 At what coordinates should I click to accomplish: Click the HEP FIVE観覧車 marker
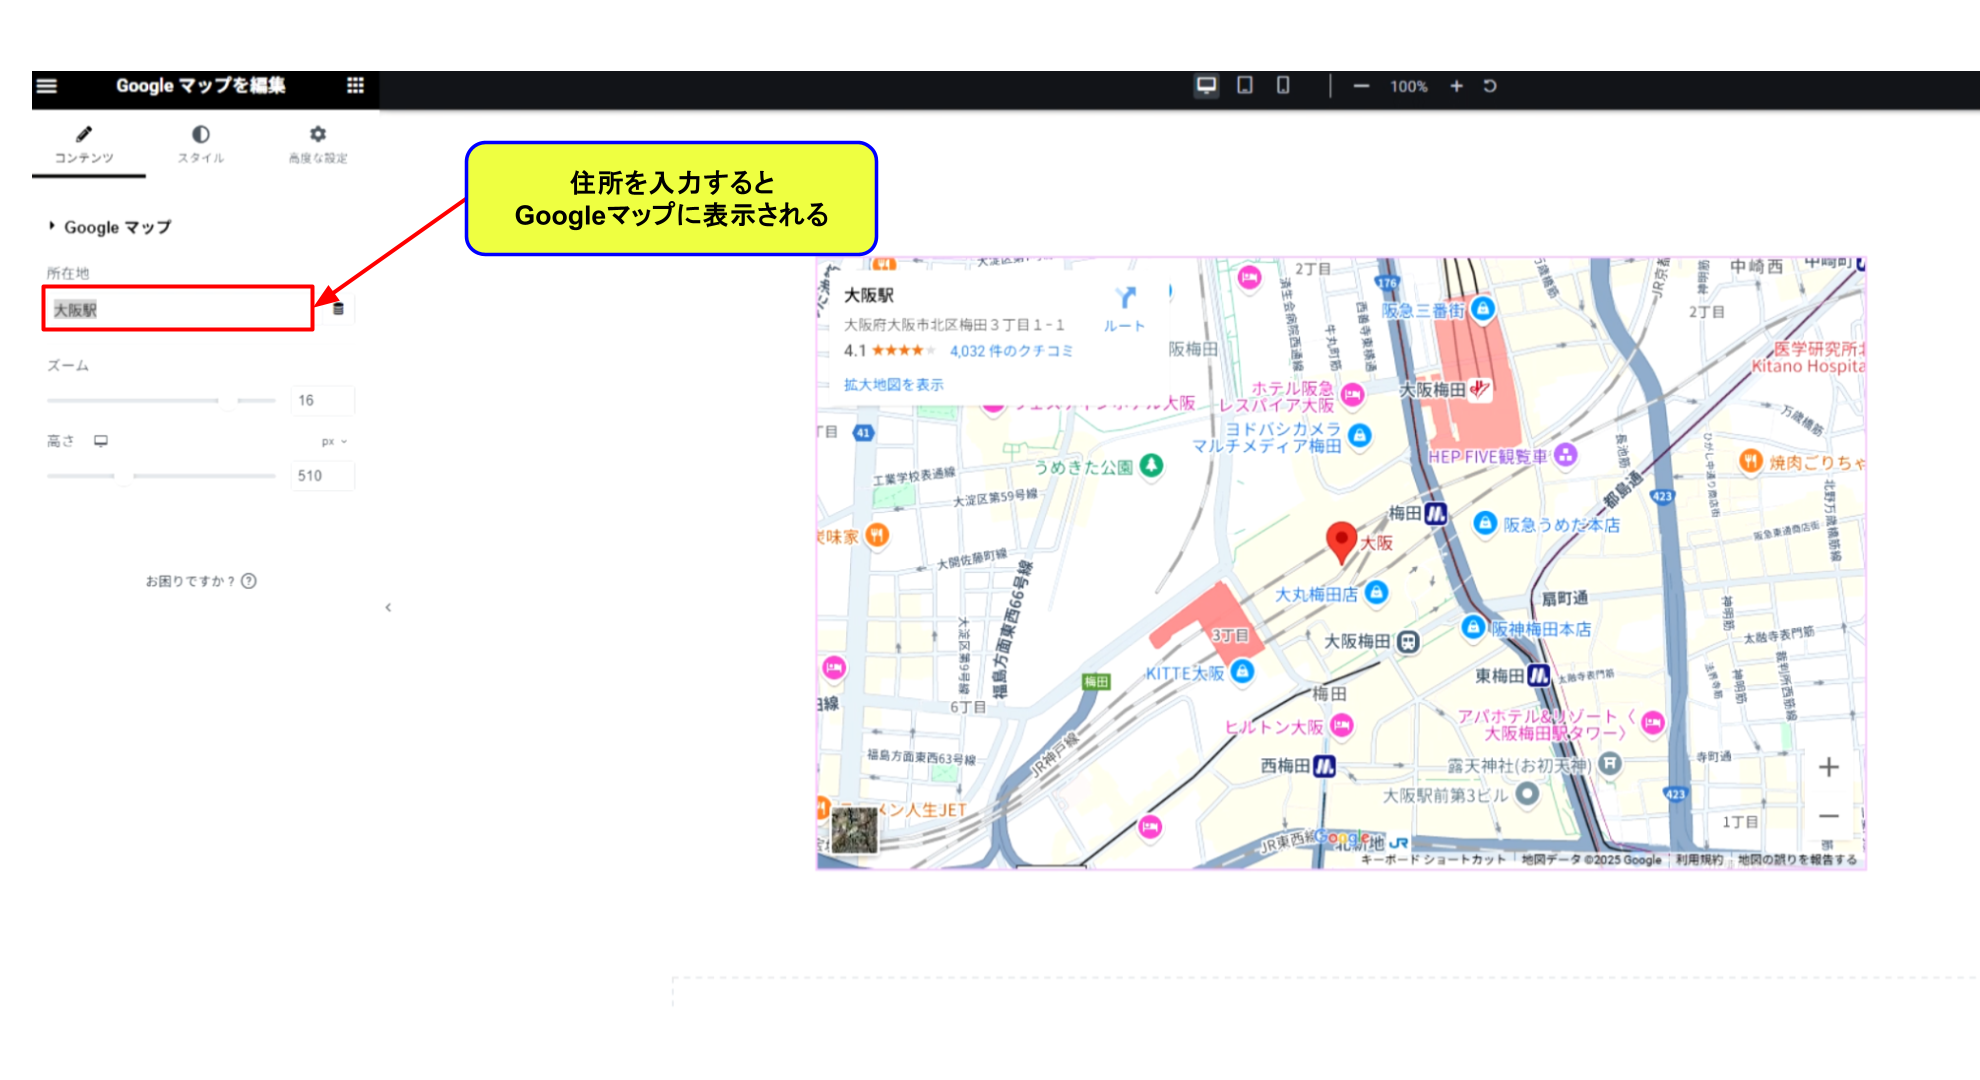pyautogui.click(x=1565, y=455)
